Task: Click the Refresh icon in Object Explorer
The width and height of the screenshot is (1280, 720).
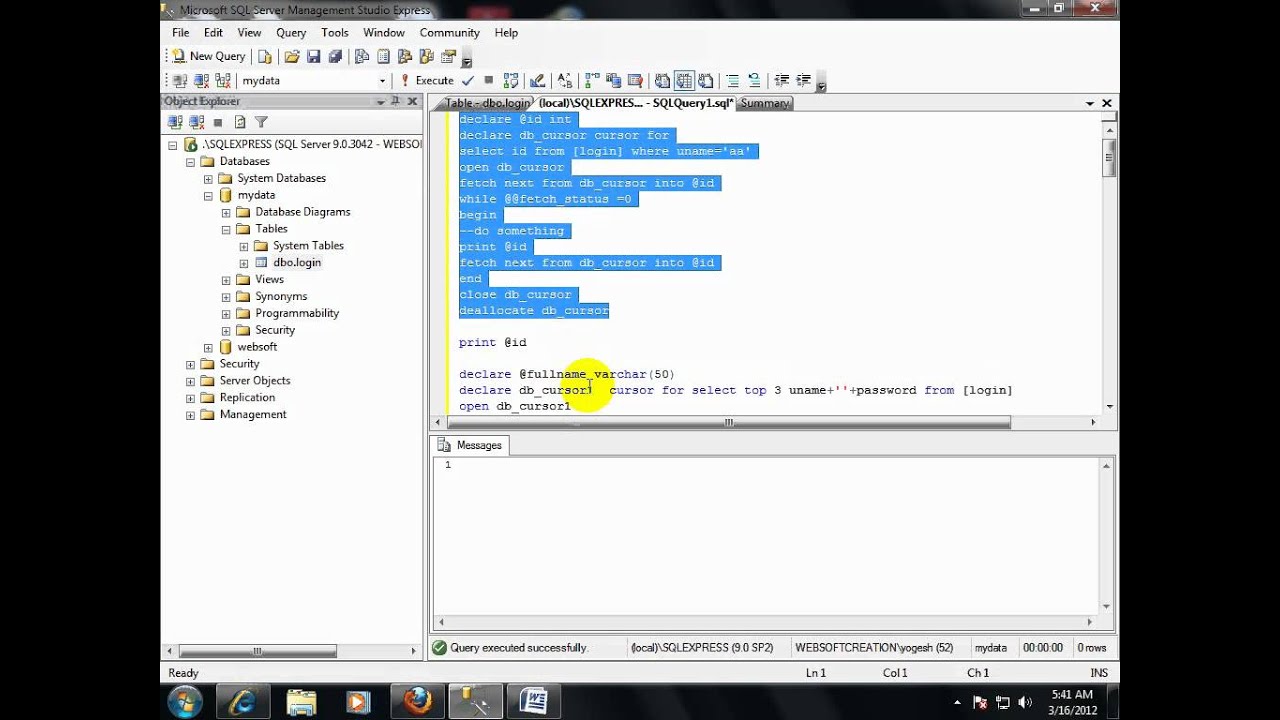Action: coord(240,122)
